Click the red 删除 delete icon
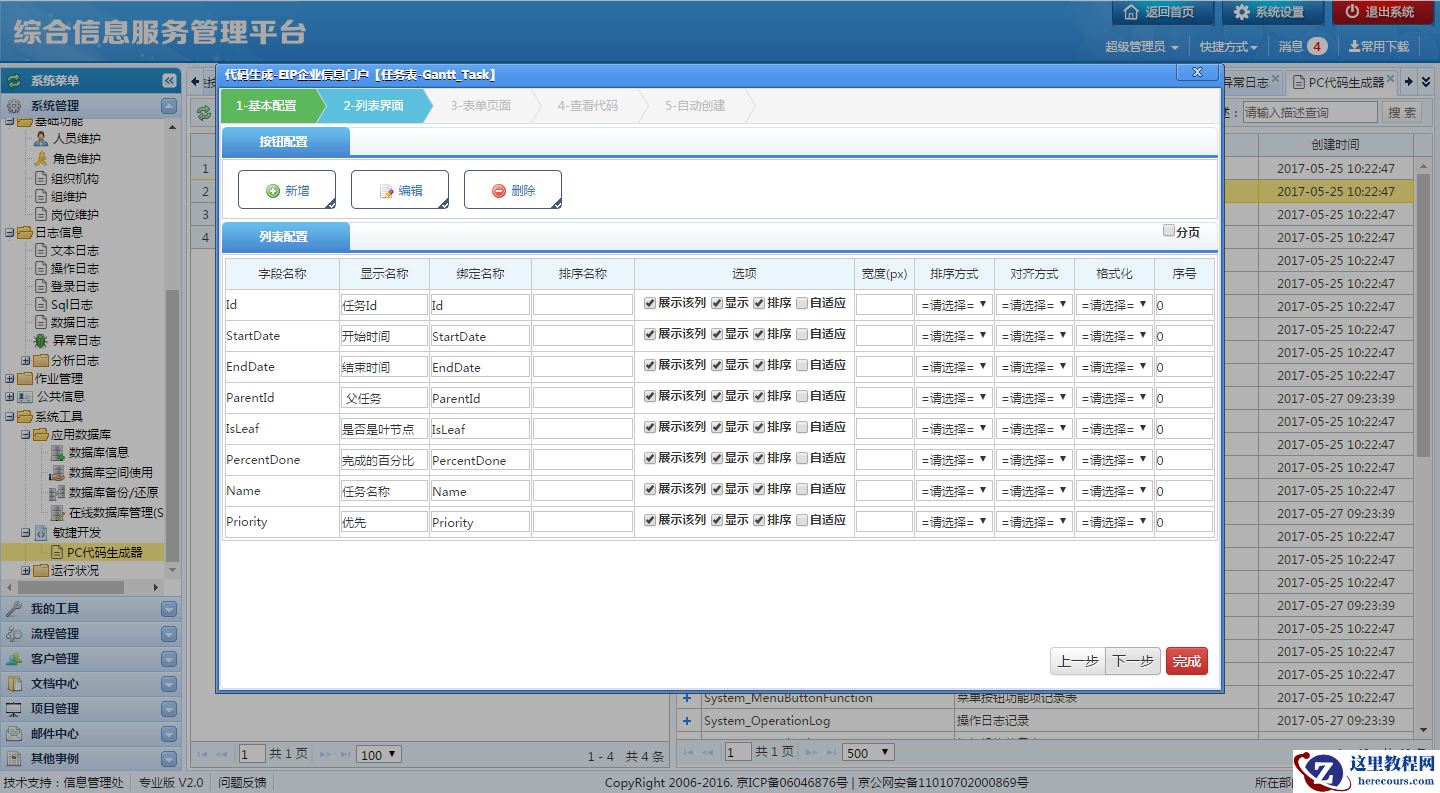Screen dimensions: 1440x793 point(498,191)
